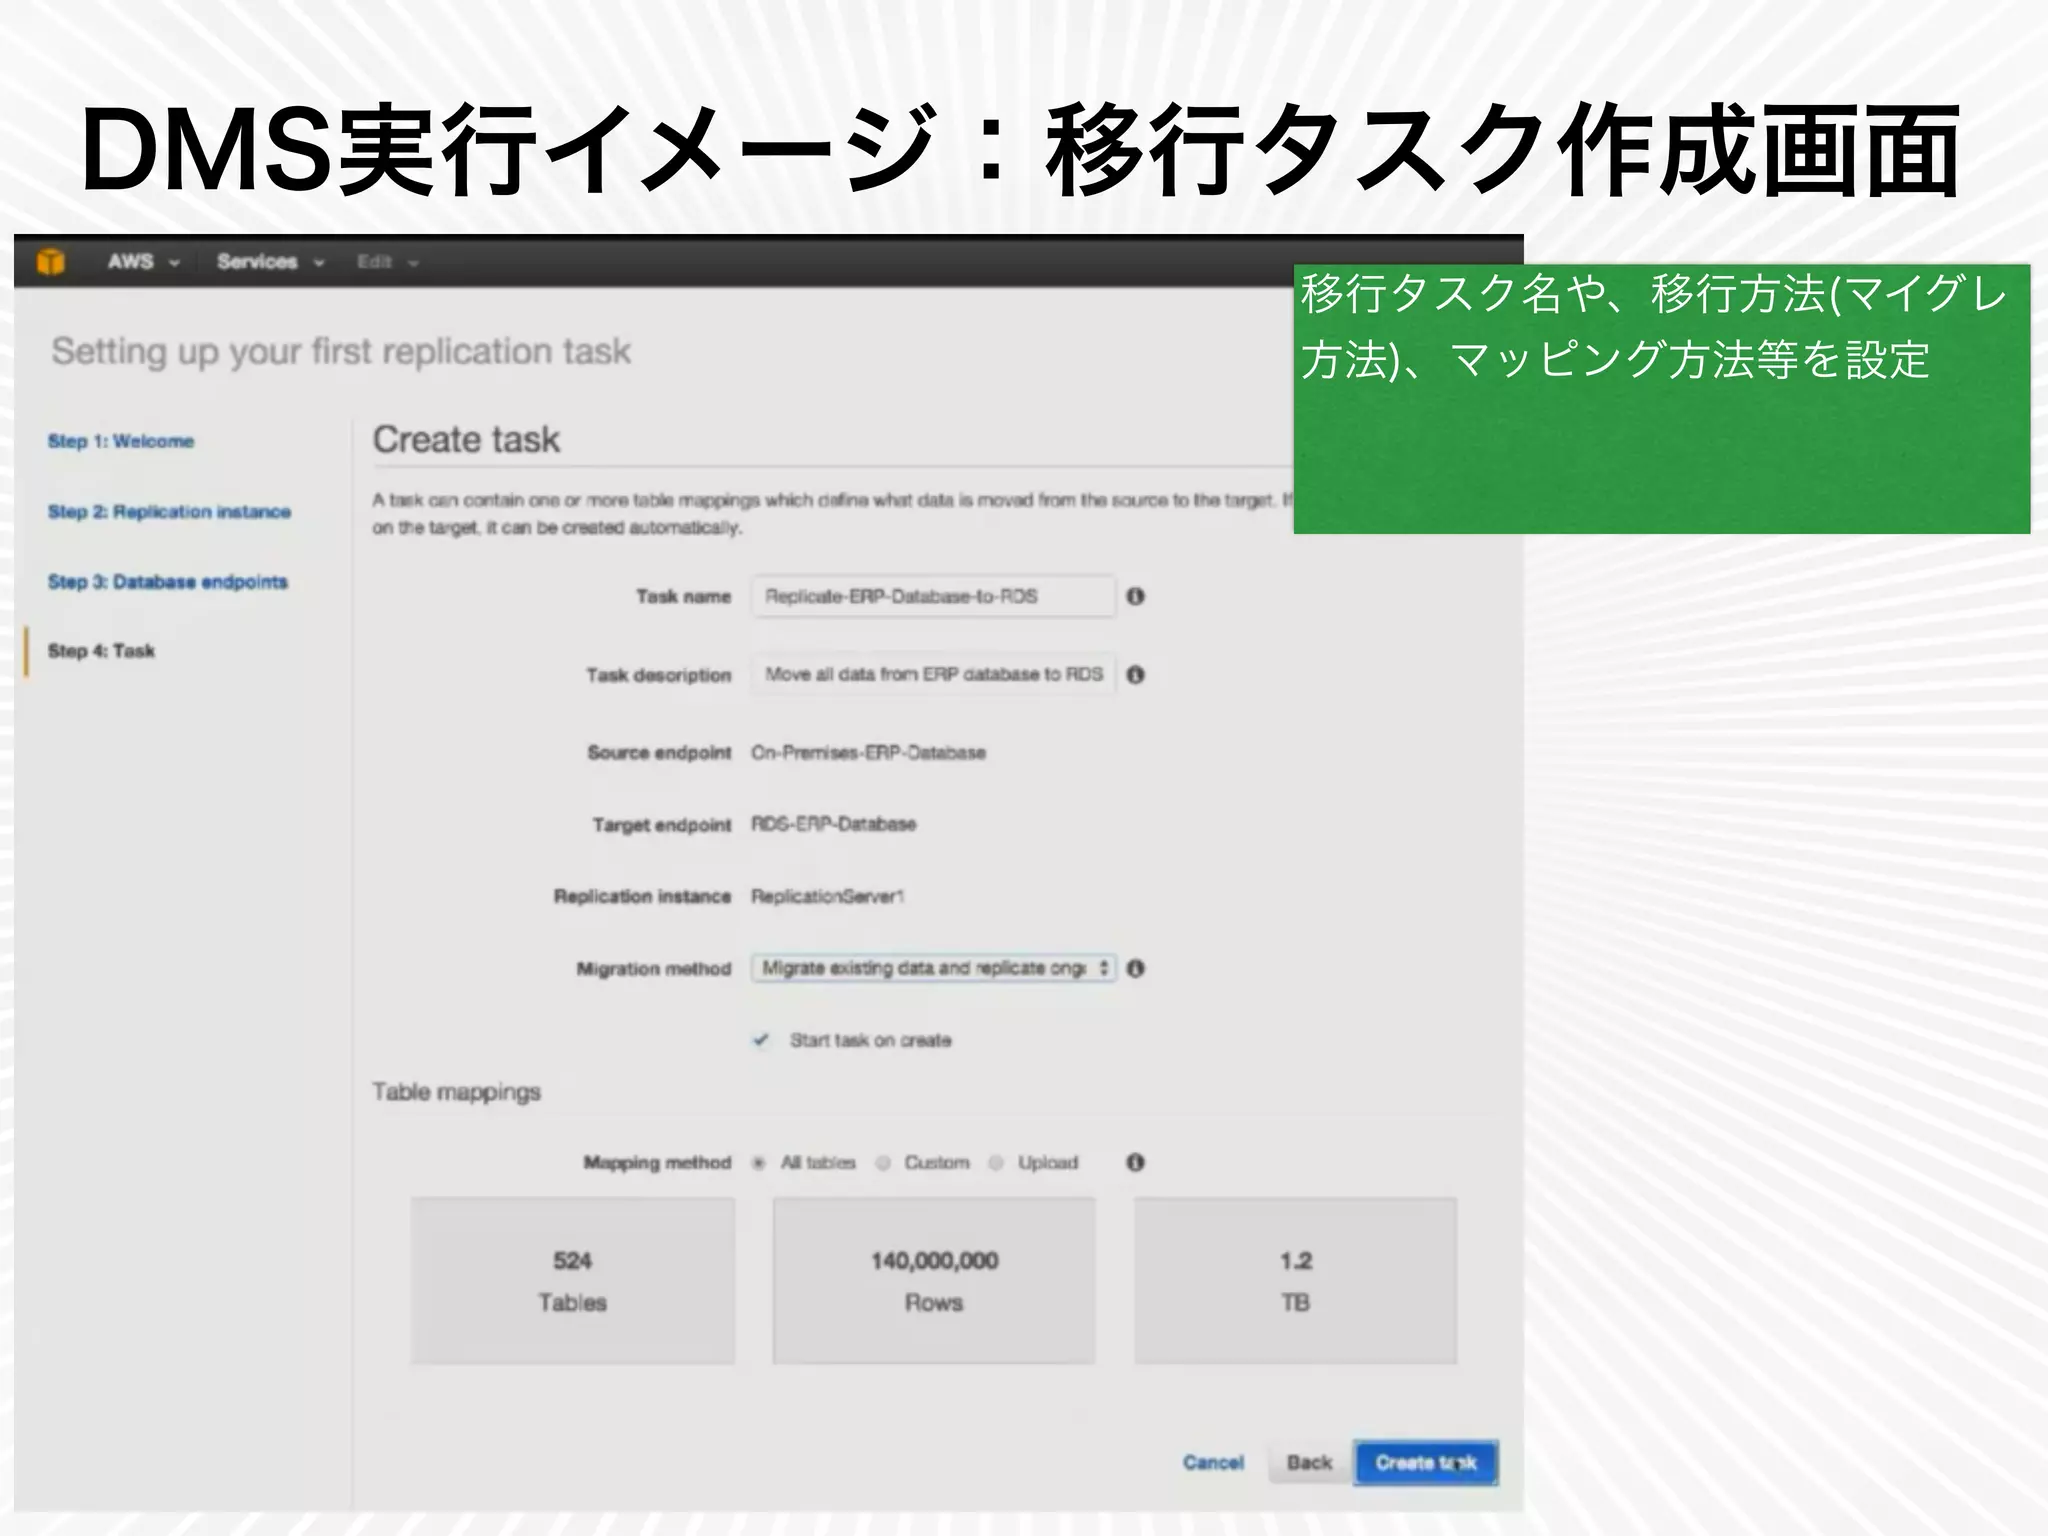Image resolution: width=2048 pixels, height=1536 pixels.
Task: Click info icon next to Task description
Action: coord(1135,675)
